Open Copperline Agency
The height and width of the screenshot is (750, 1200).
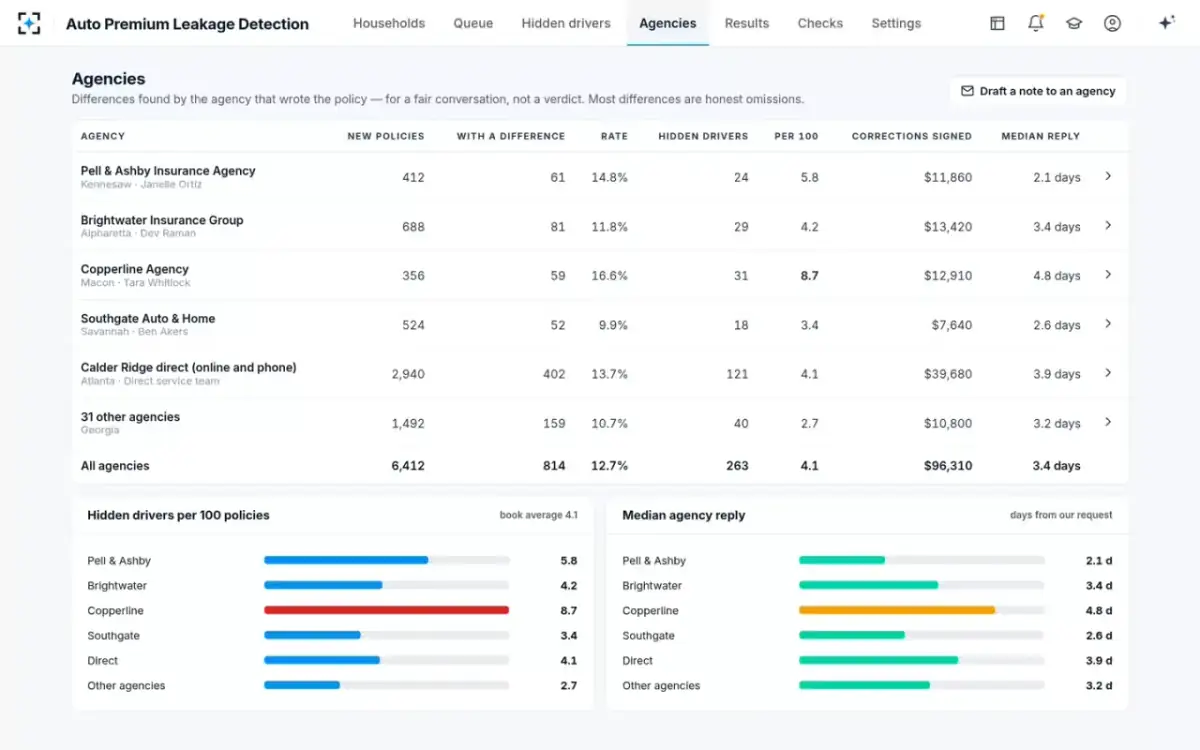click(135, 269)
